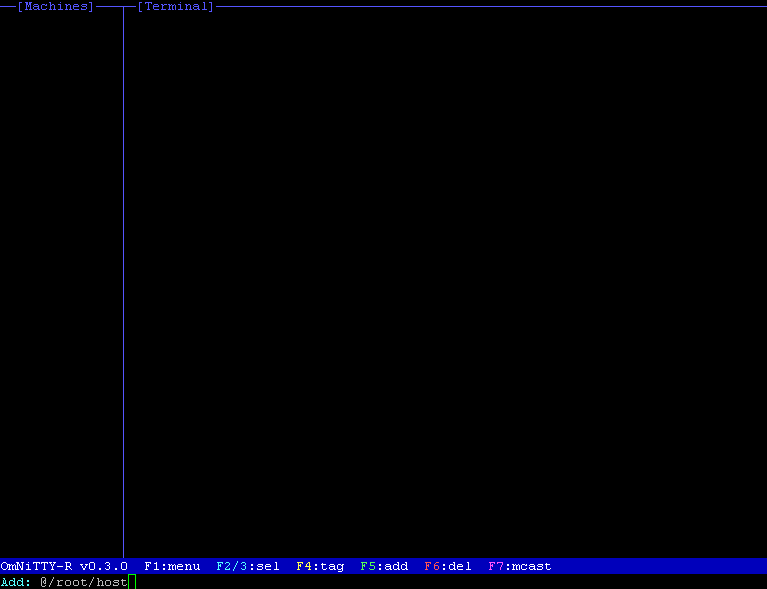This screenshot has height=589, width=767.
Task: Focus the empty Terminal pane area
Action: tap(445, 280)
